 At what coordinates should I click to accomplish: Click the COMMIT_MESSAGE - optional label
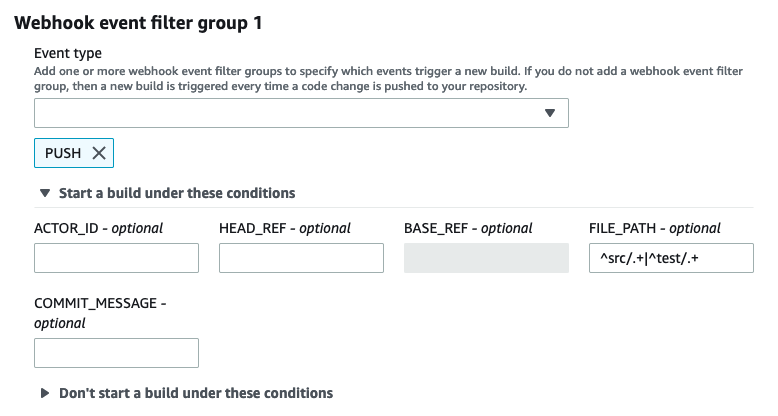(x=100, y=312)
